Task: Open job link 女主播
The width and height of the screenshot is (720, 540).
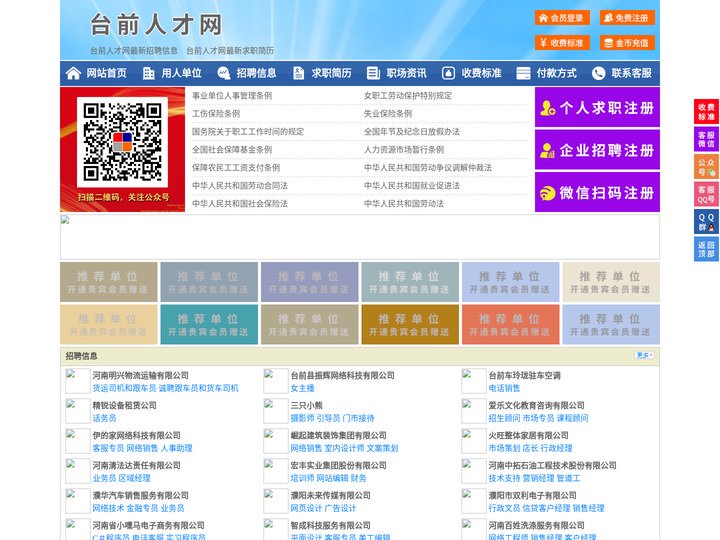Action: click(x=302, y=388)
